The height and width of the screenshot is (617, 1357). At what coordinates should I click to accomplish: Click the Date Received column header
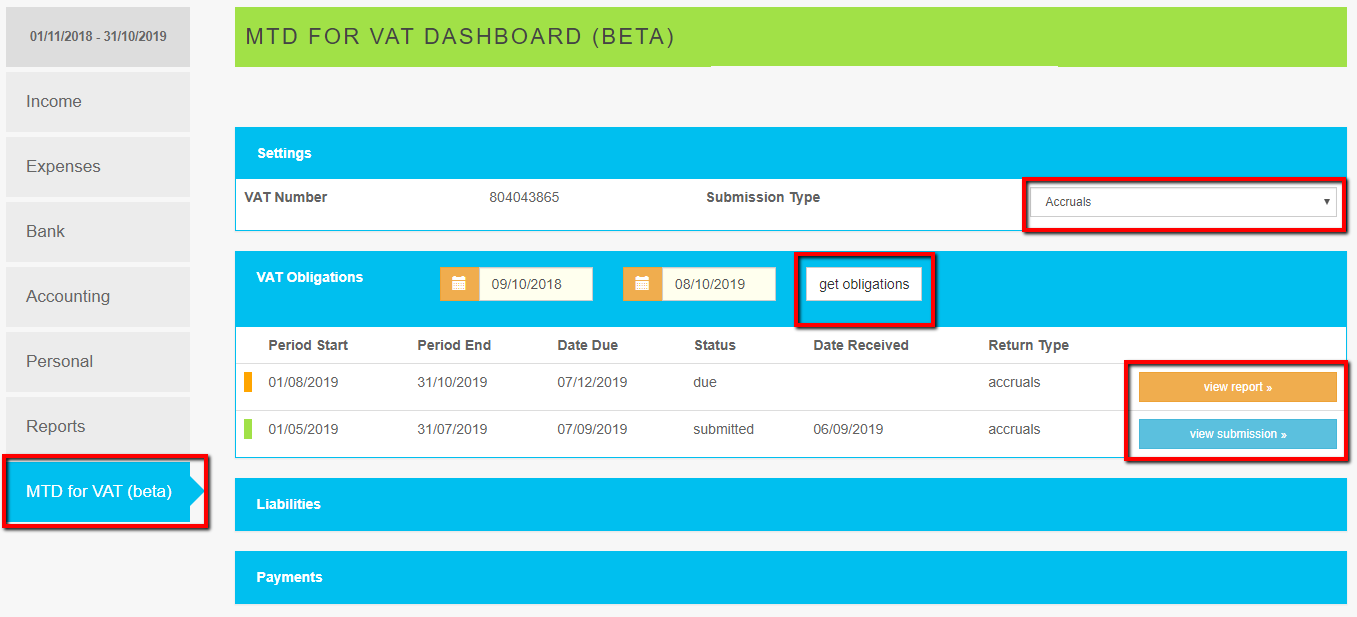click(861, 345)
